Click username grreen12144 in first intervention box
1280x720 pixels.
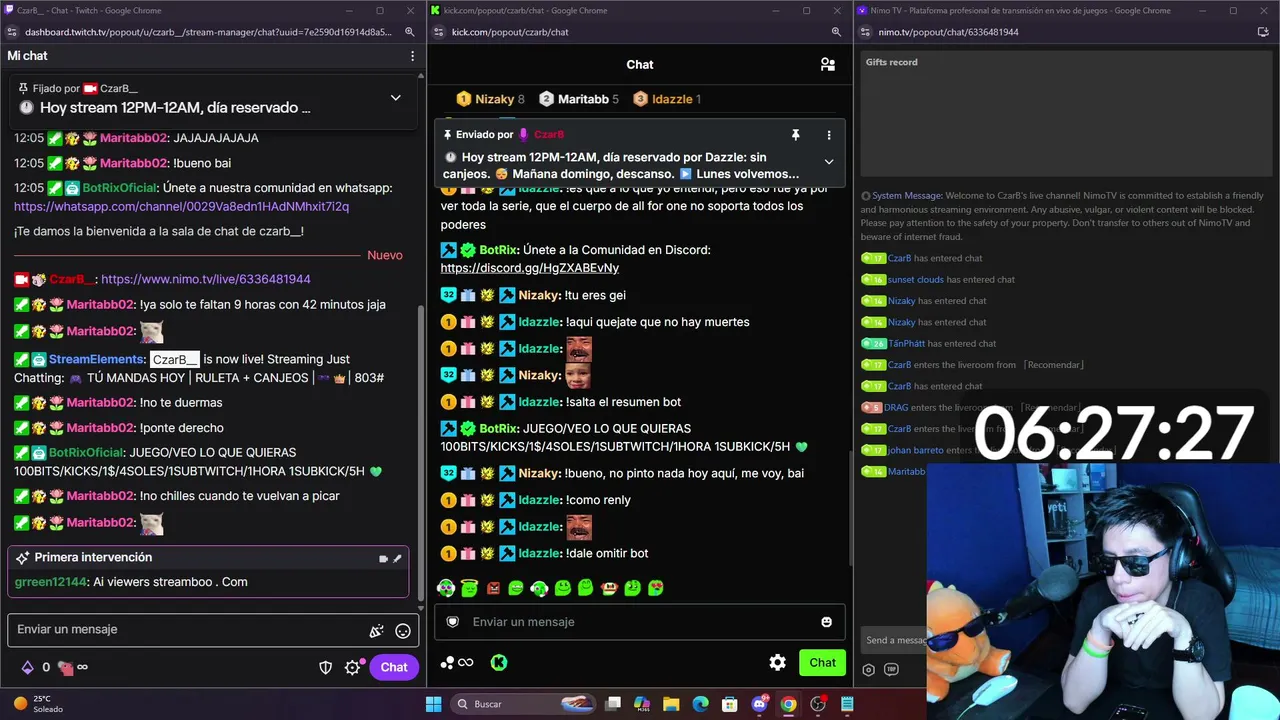51,582
